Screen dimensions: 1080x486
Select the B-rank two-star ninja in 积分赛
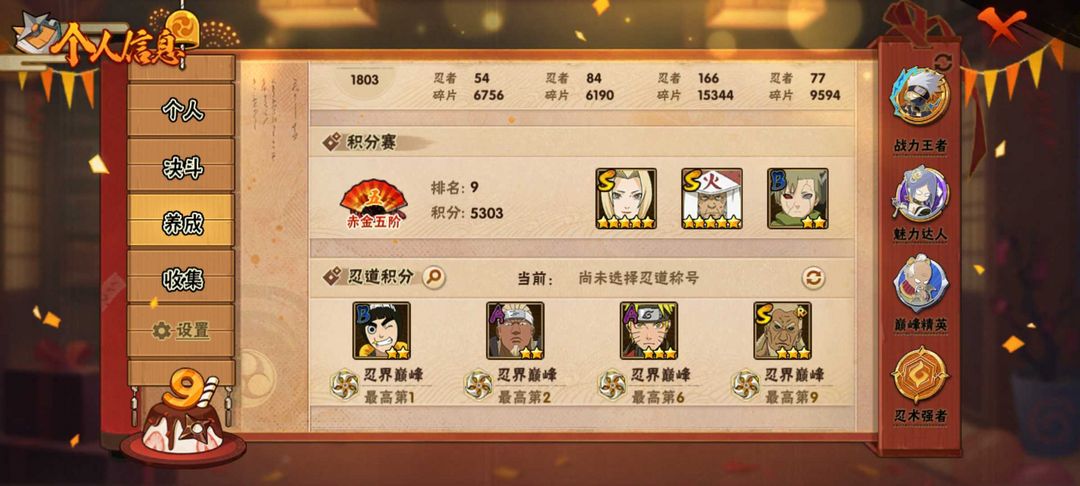tap(798, 199)
